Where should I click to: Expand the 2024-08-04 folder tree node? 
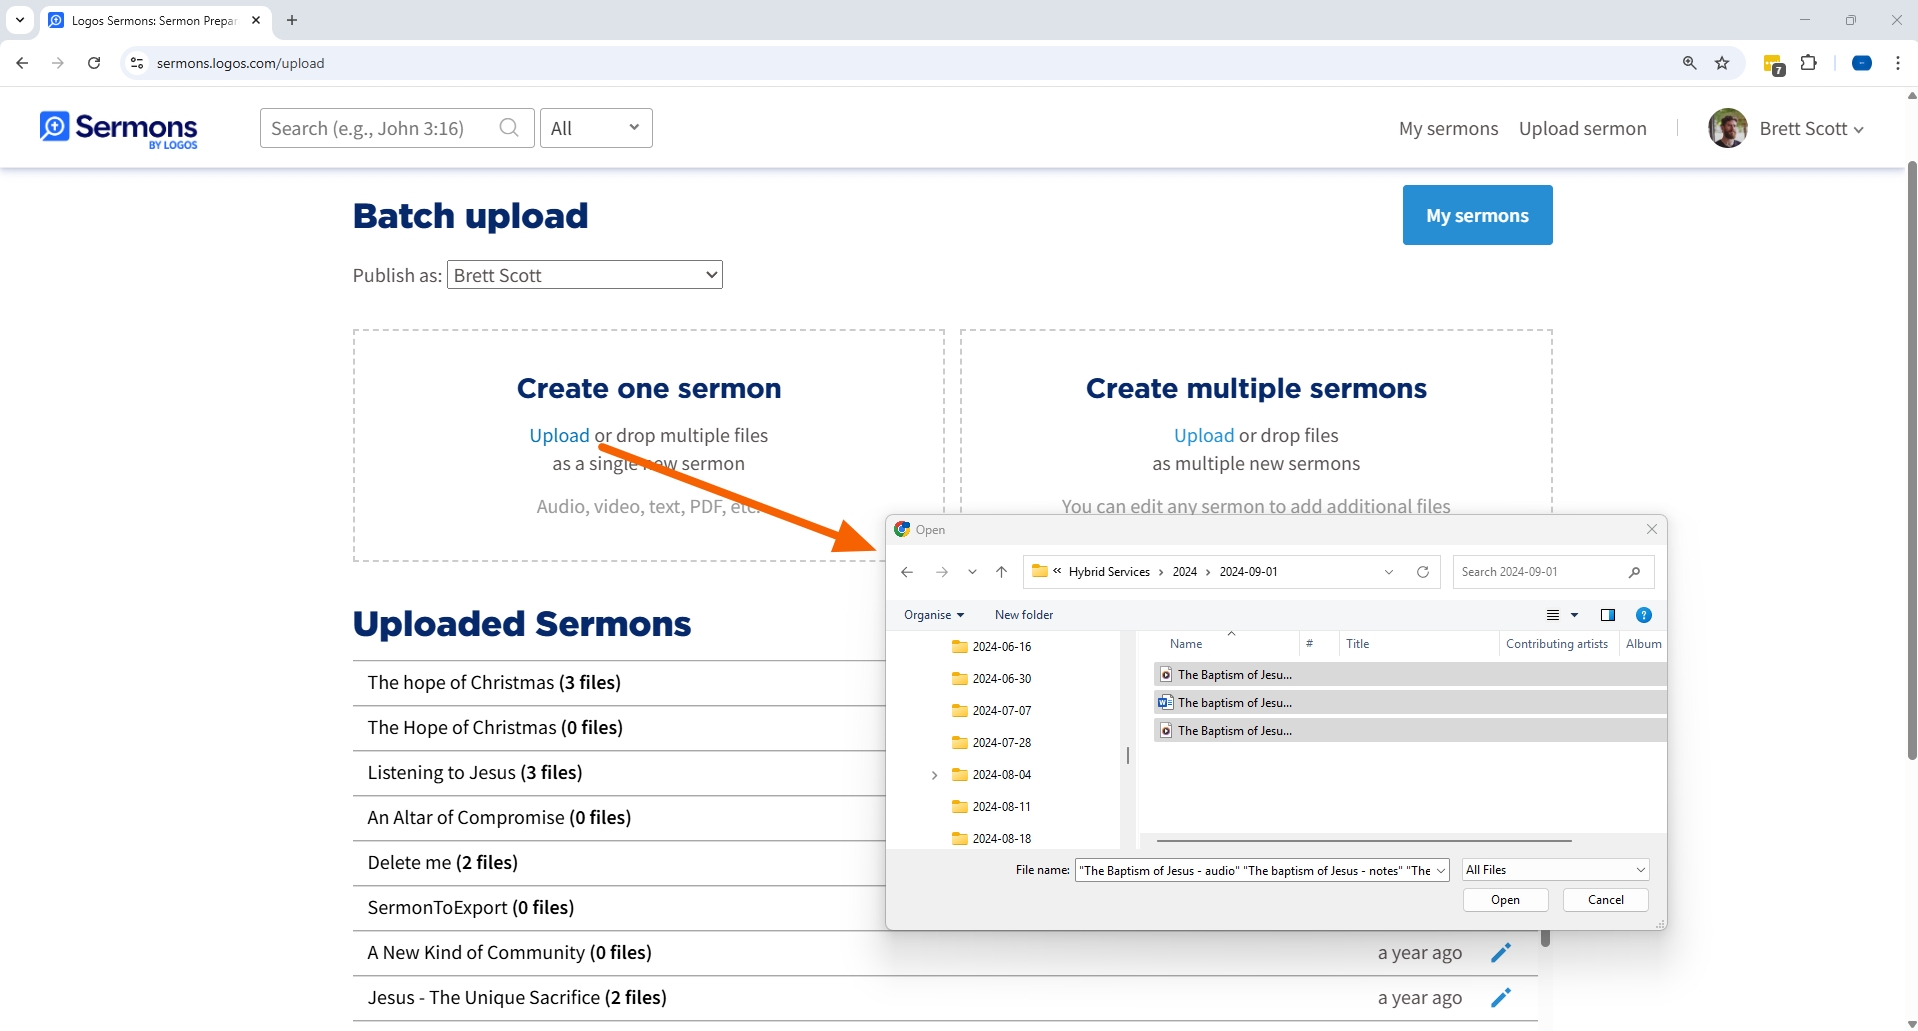point(934,775)
